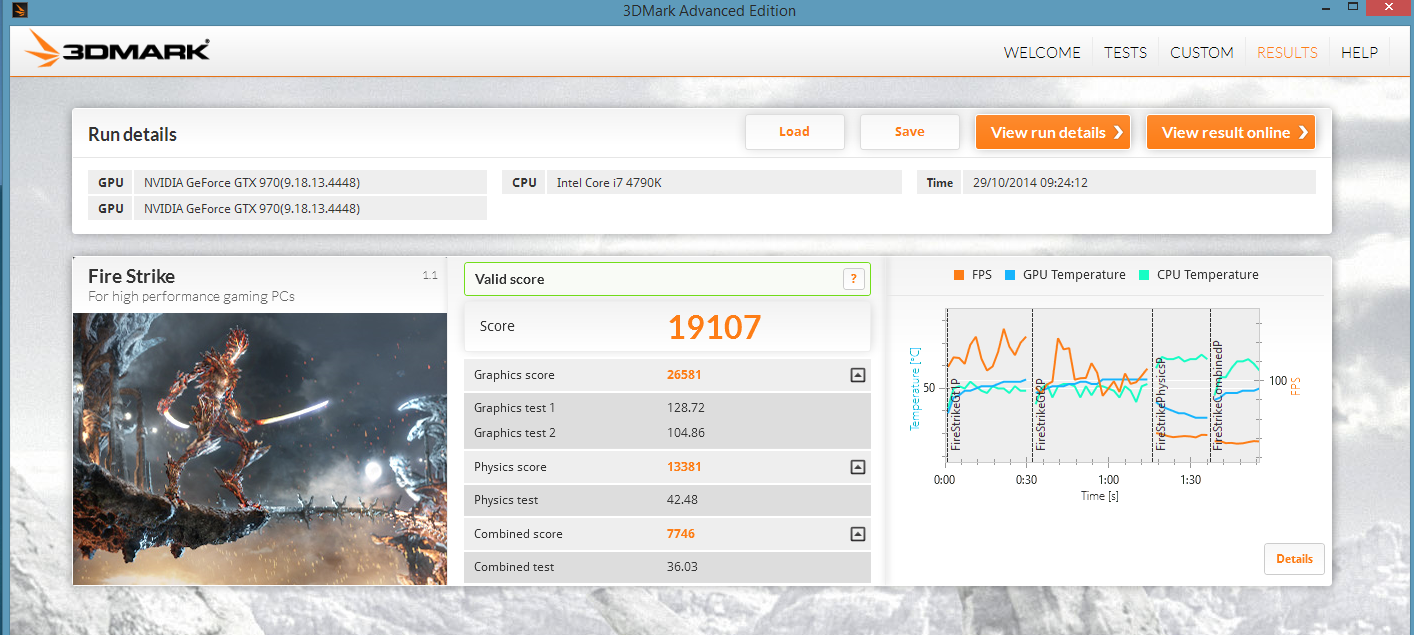Screen dimensions: 1414x635
Task: Click the Save button
Action: tap(910, 132)
